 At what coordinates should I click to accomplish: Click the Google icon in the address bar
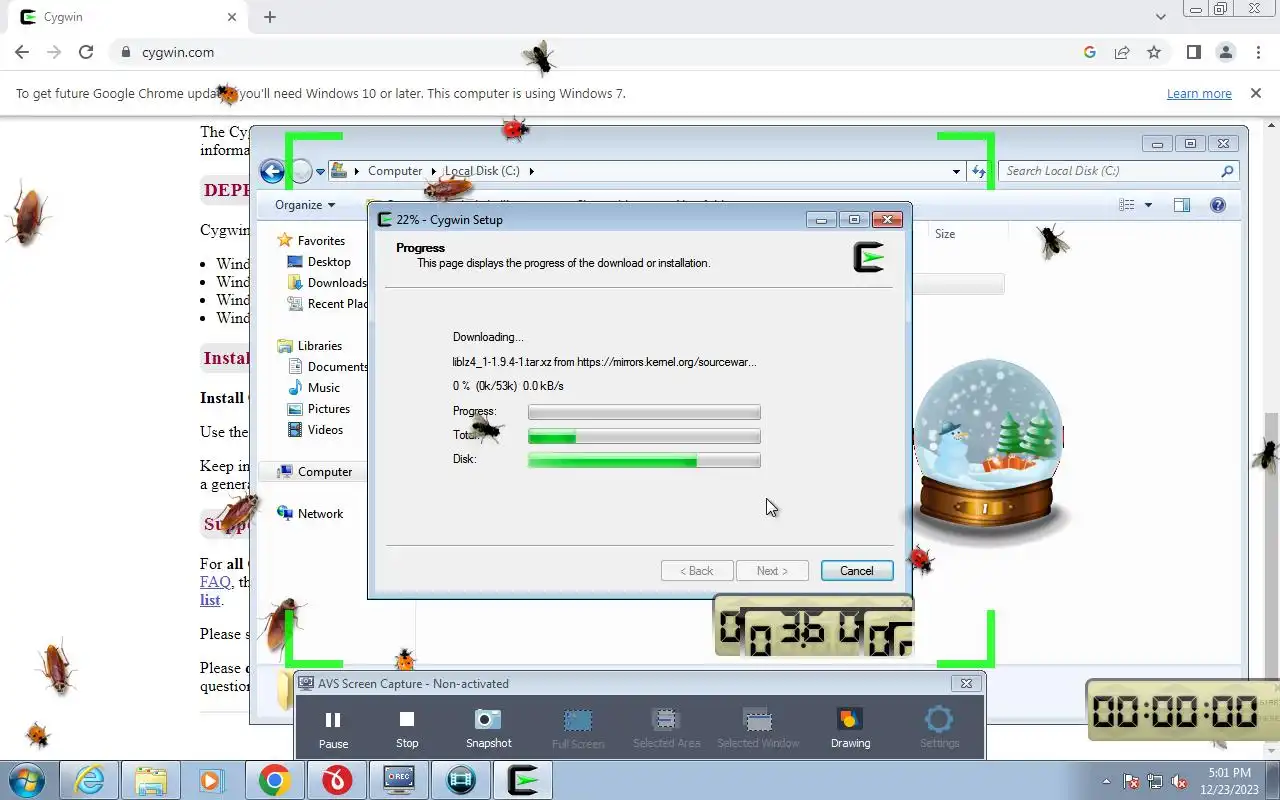(x=1090, y=52)
